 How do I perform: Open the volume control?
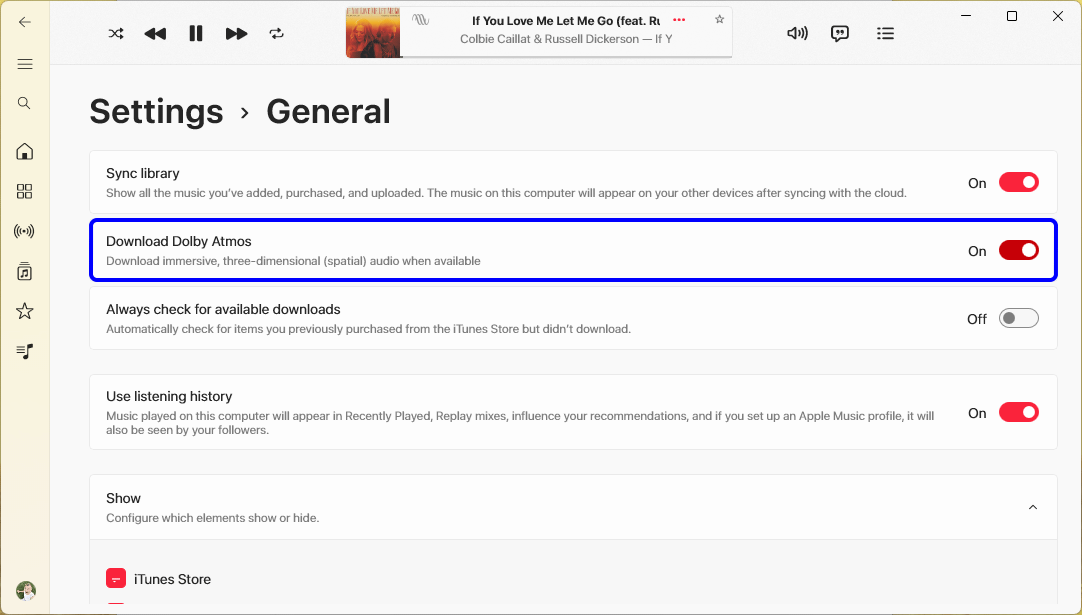pyautogui.click(x=797, y=33)
